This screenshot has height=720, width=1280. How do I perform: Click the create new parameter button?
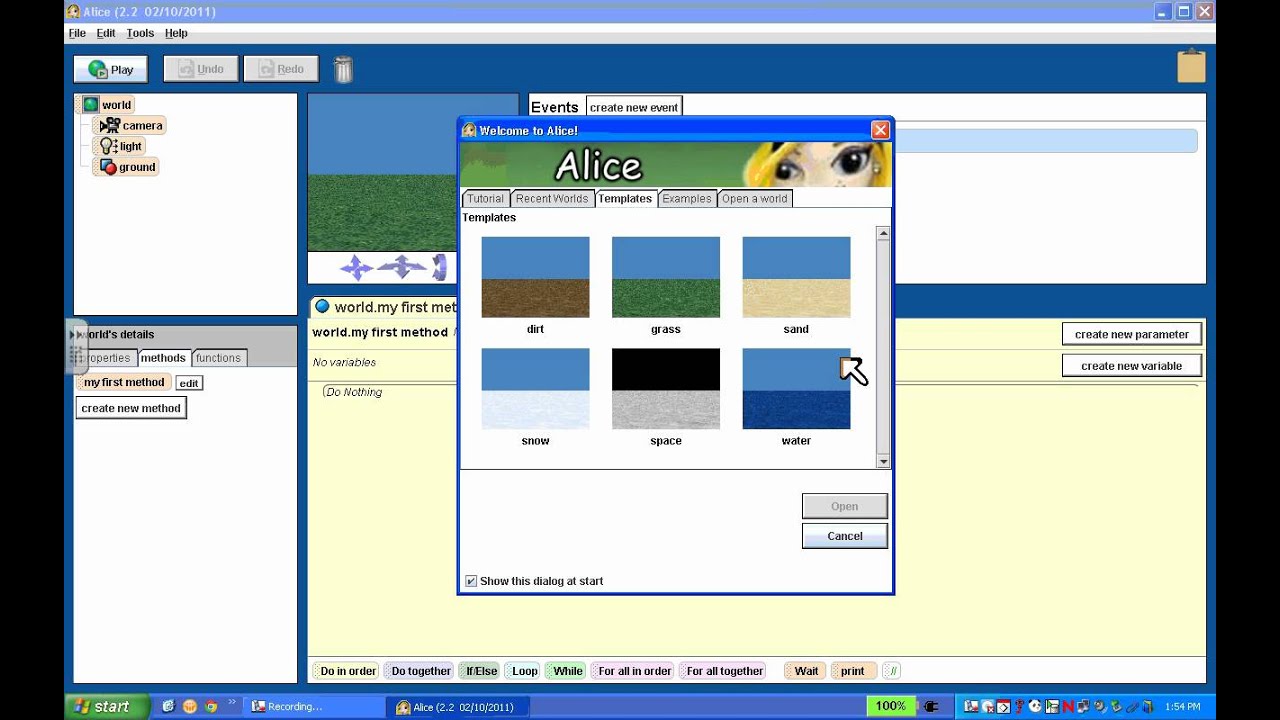point(1132,334)
